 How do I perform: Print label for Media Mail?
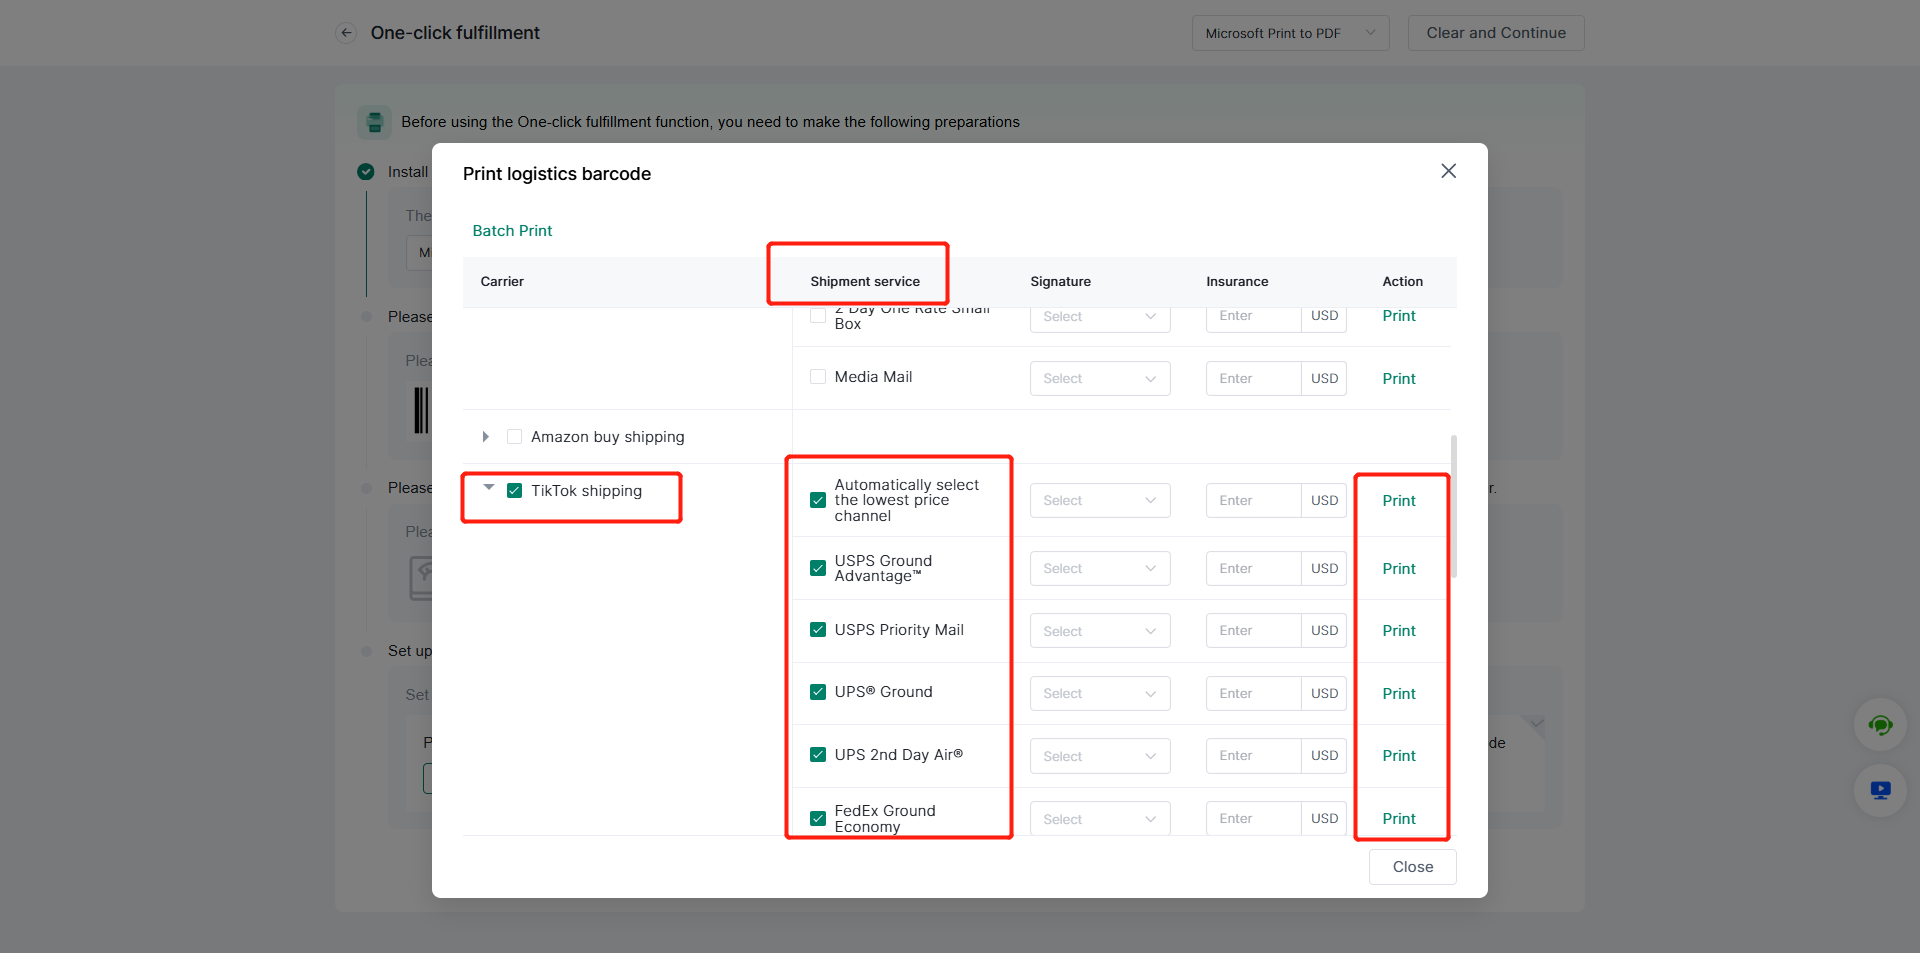click(x=1399, y=379)
